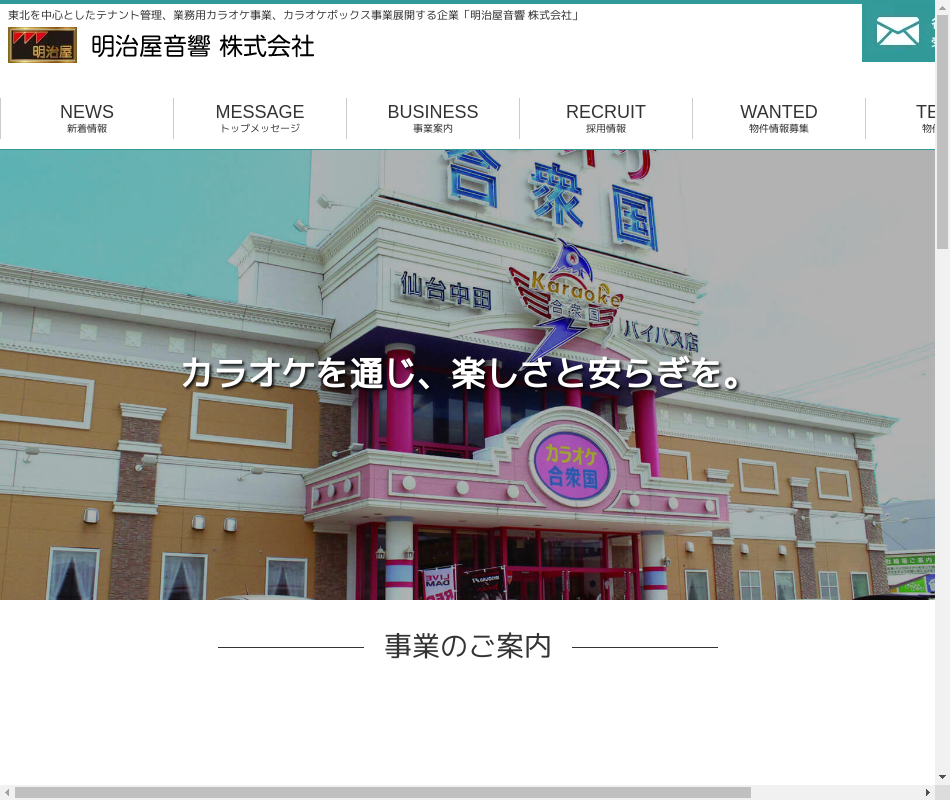
Task: Click the envelope contact icon
Action: coord(897,32)
